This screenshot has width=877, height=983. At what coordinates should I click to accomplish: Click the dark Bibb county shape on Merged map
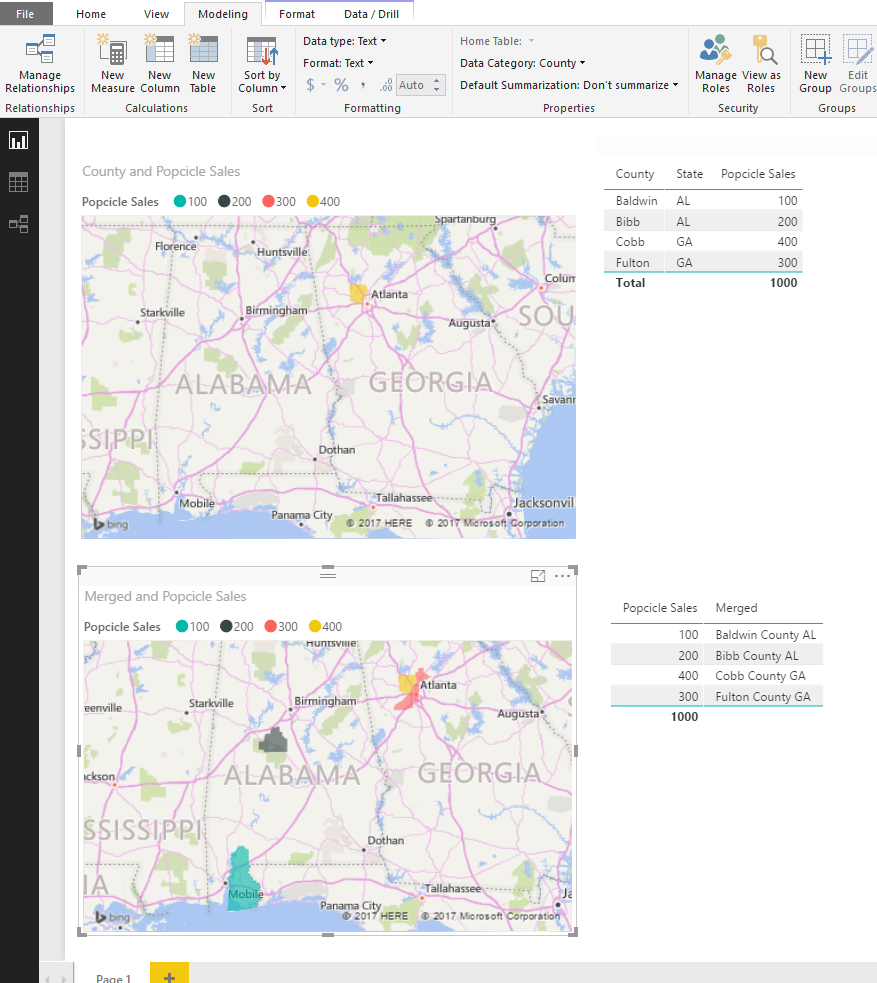tap(274, 742)
